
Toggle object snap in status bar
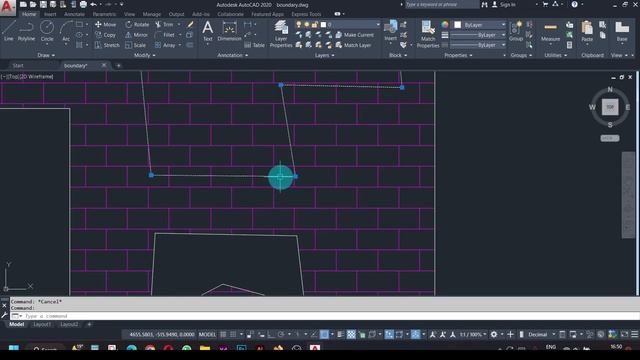pyautogui.click(x=324, y=335)
